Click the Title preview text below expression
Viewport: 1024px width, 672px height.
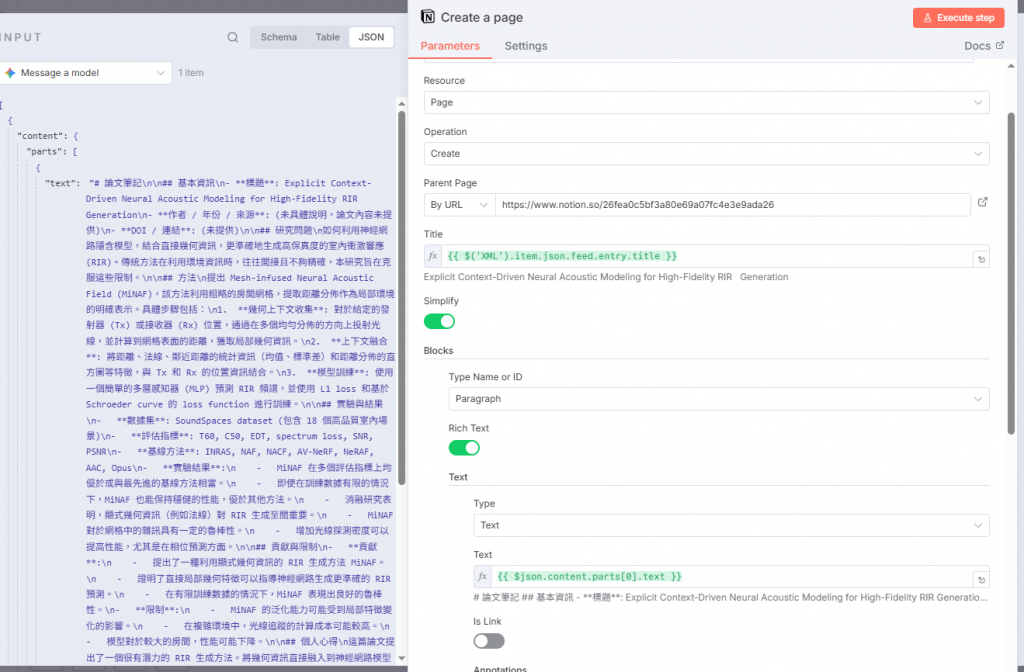pos(605,277)
